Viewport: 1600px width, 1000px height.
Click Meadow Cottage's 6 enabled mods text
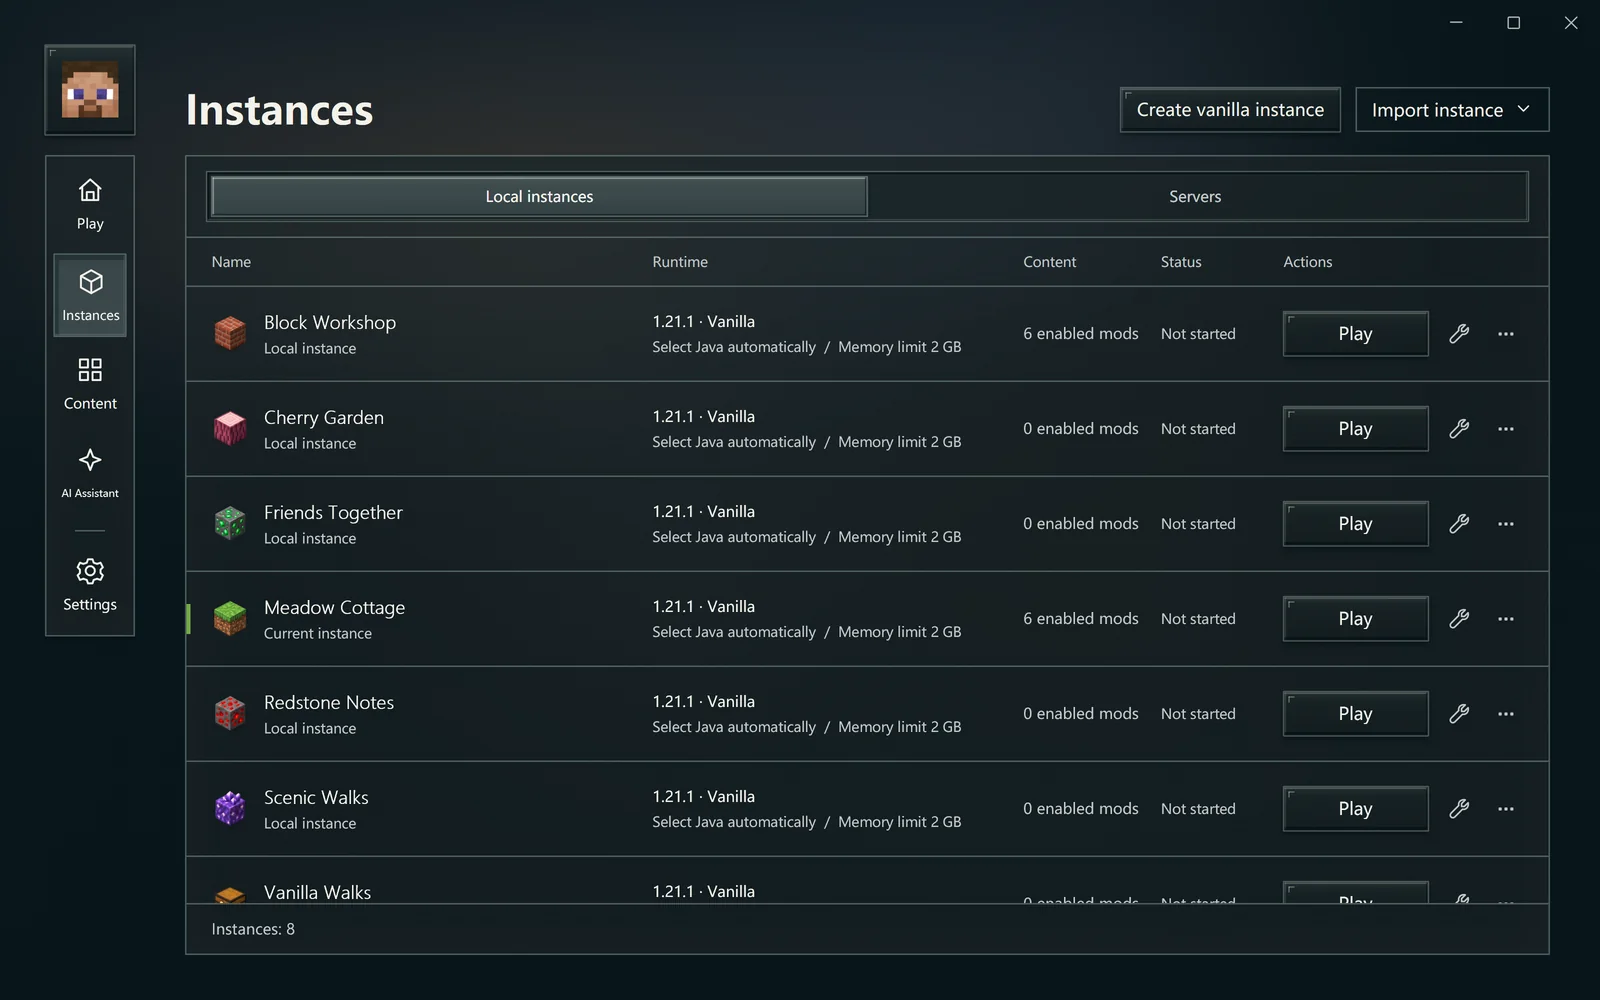click(x=1080, y=619)
